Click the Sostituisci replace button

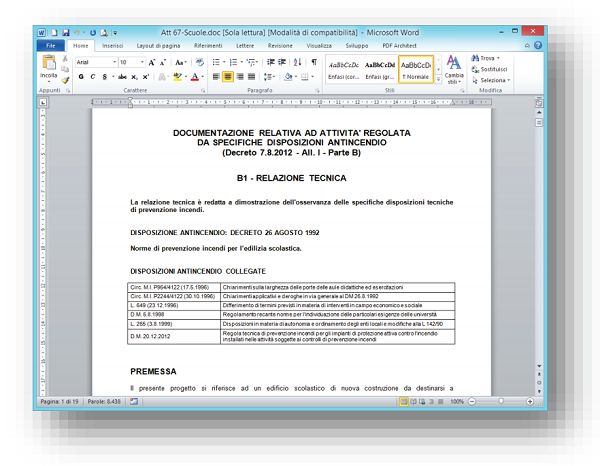tap(494, 69)
